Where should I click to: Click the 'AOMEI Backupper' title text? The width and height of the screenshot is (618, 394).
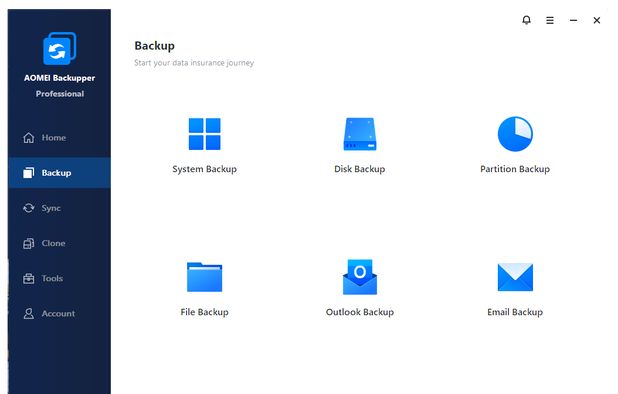point(60,78)
